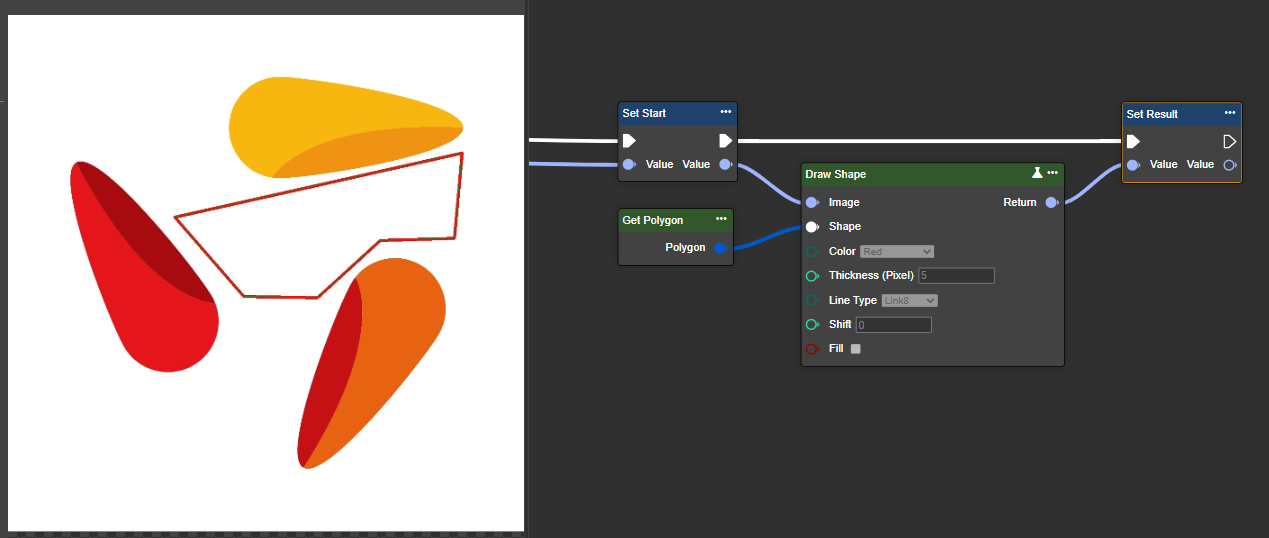Click the Shape input port on Draw Shape
The height and width of the screenshot is (538, 1269).
(x=812, y=226)
